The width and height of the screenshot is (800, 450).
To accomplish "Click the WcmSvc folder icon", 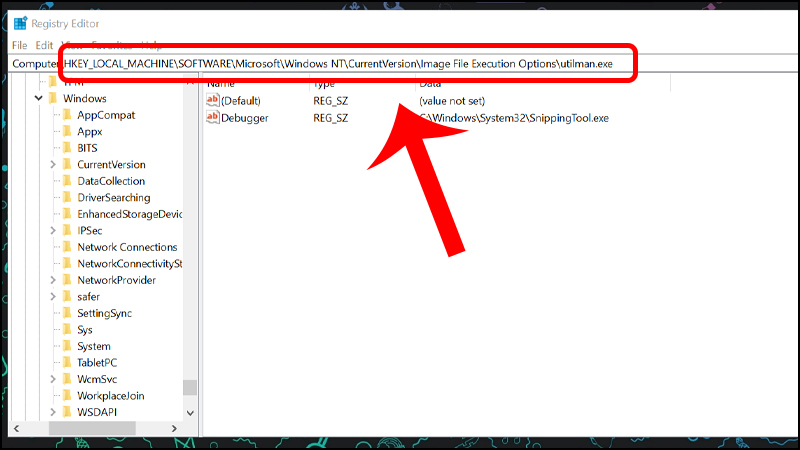I will click(67, 379).
